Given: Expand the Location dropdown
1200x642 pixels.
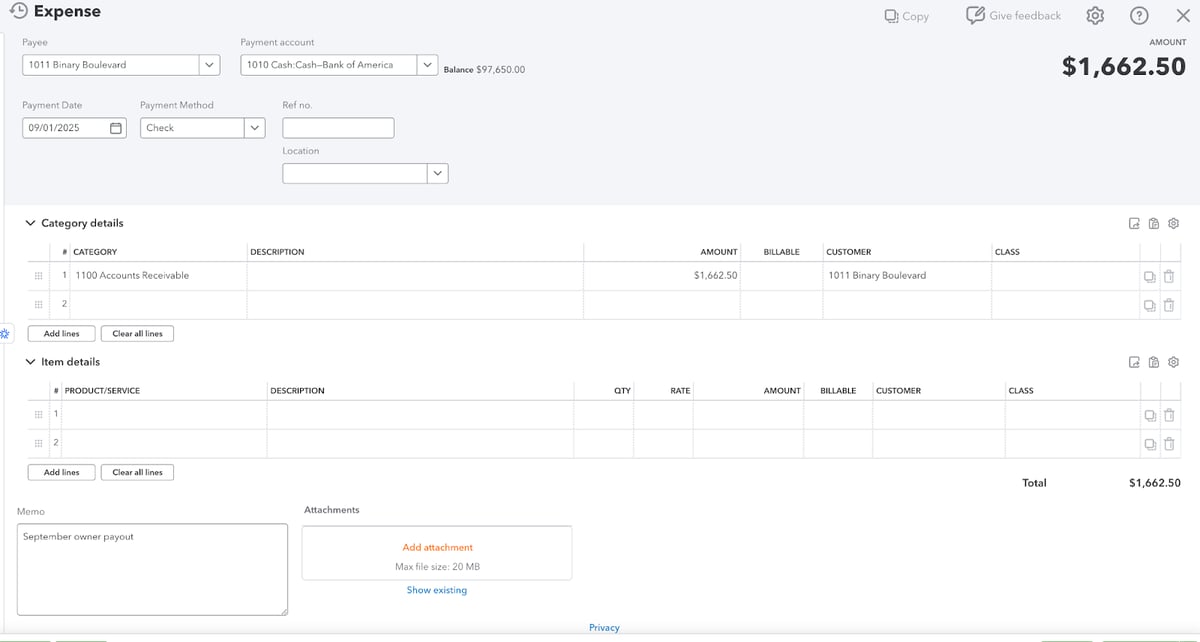Looking at the screenshot, I should (x=437, y=174).
